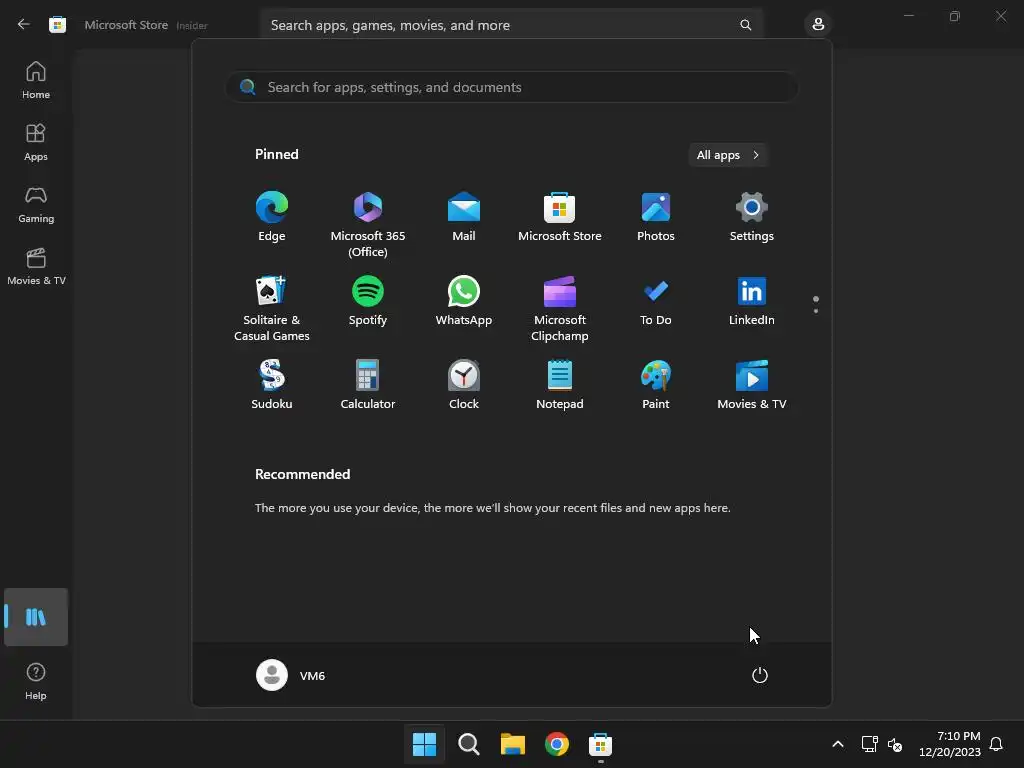1024x768 pixels.
Task: Open Gaming section in Microsoft Store
Action: [x=36, y=204]
